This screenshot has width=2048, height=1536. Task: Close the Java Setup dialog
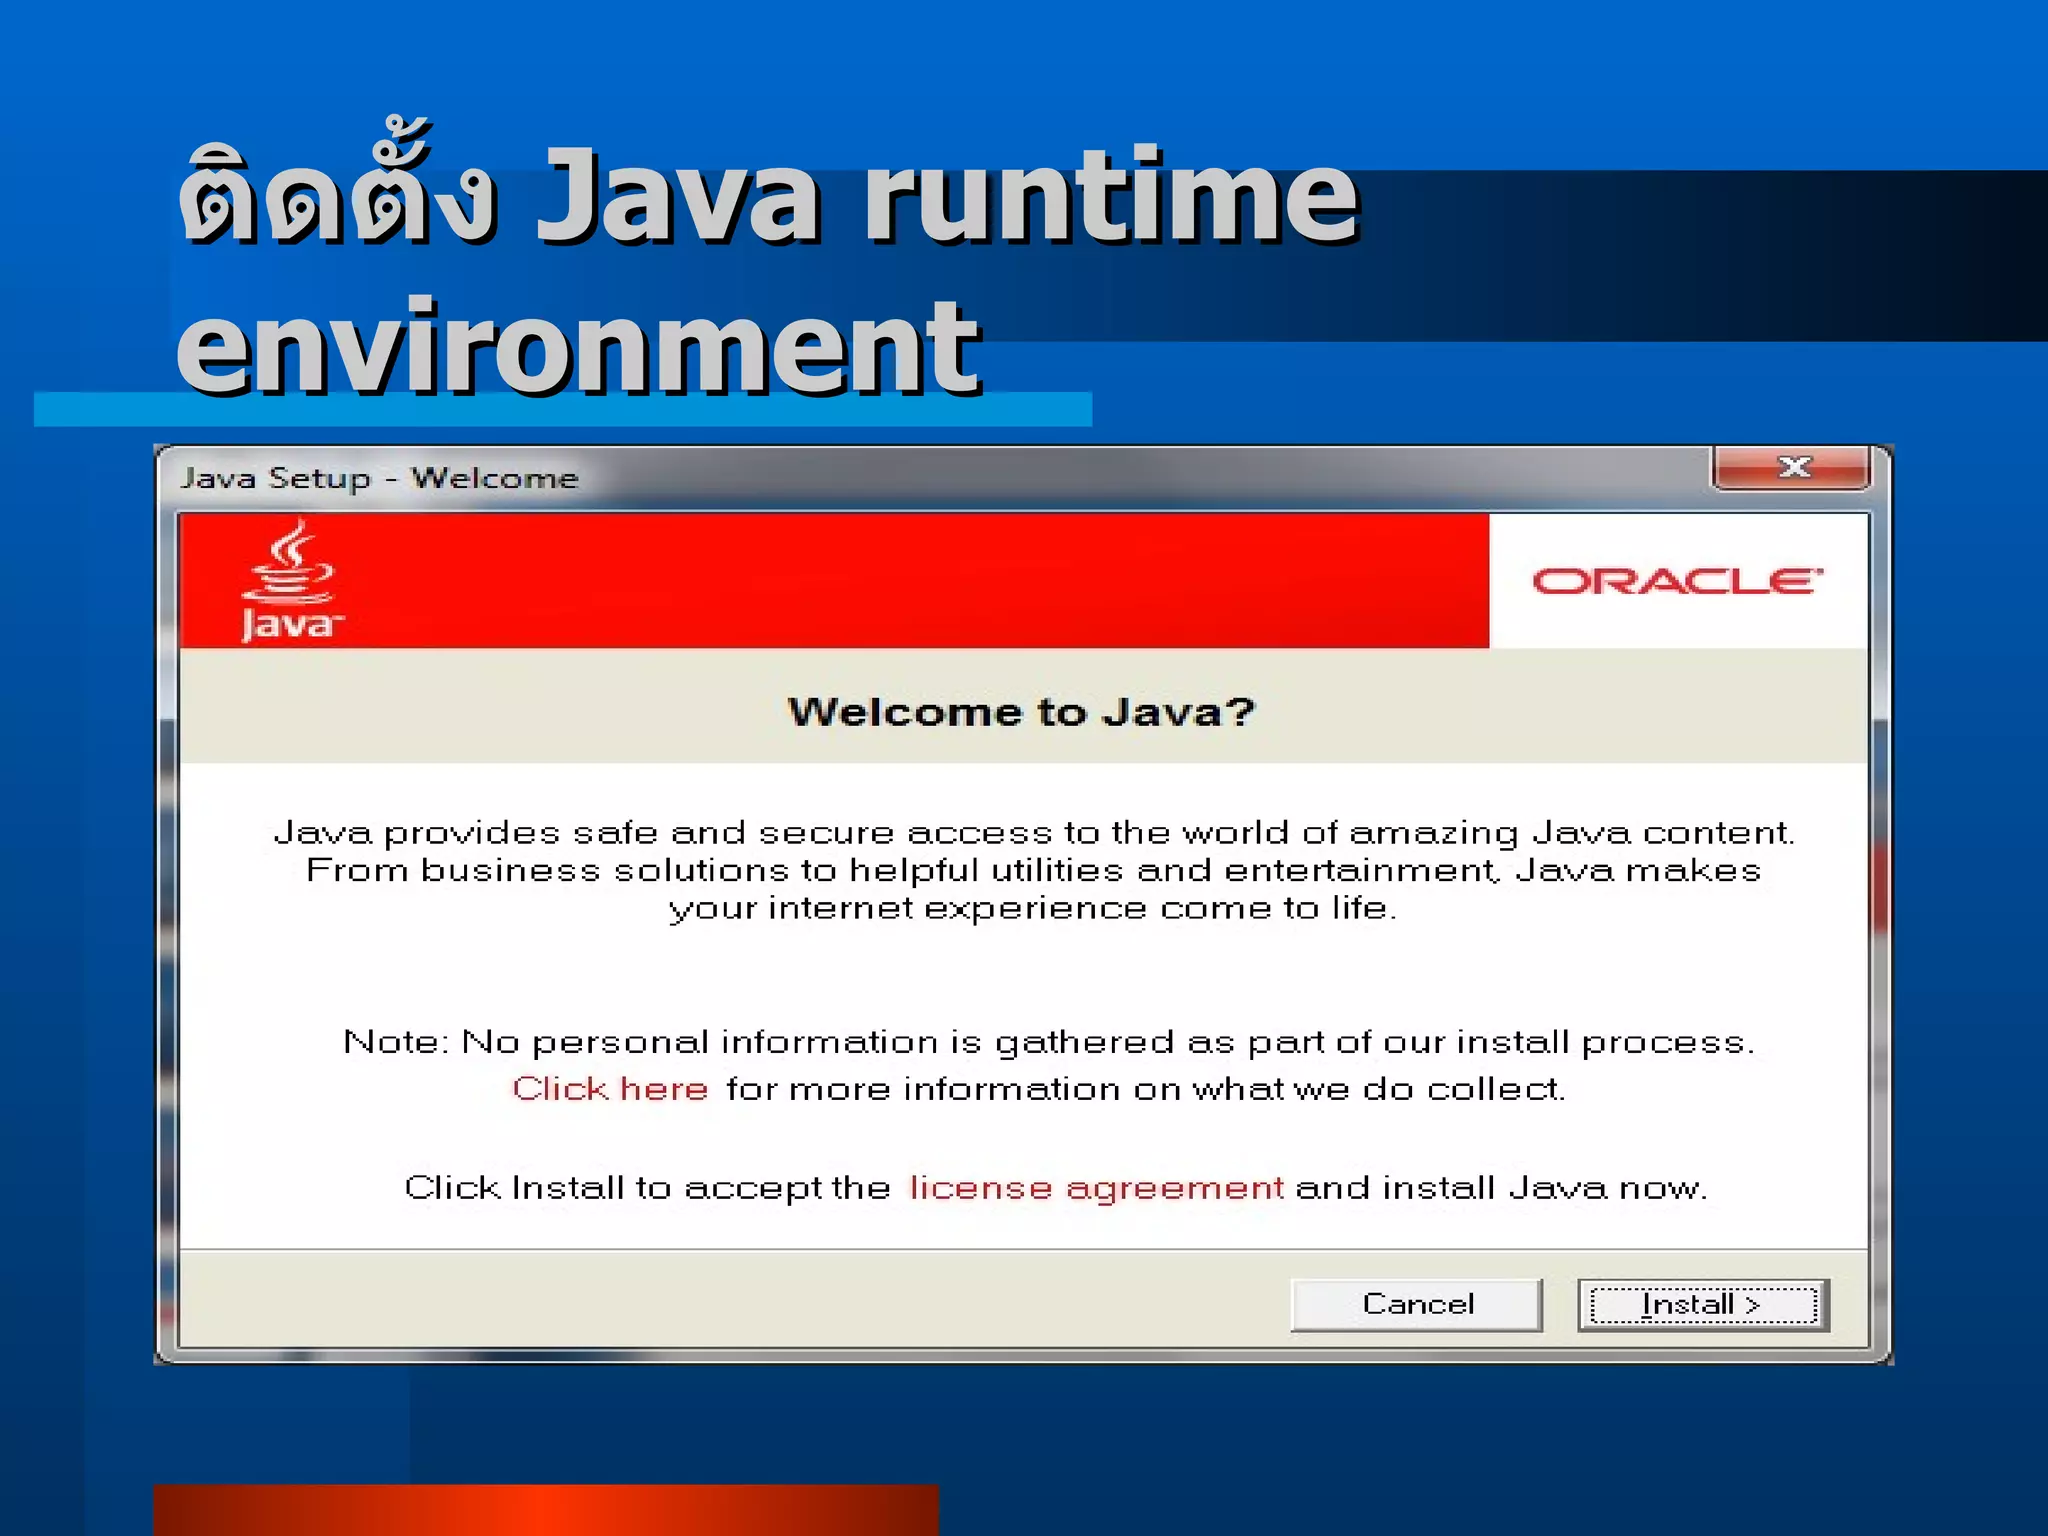(1791, 467)
